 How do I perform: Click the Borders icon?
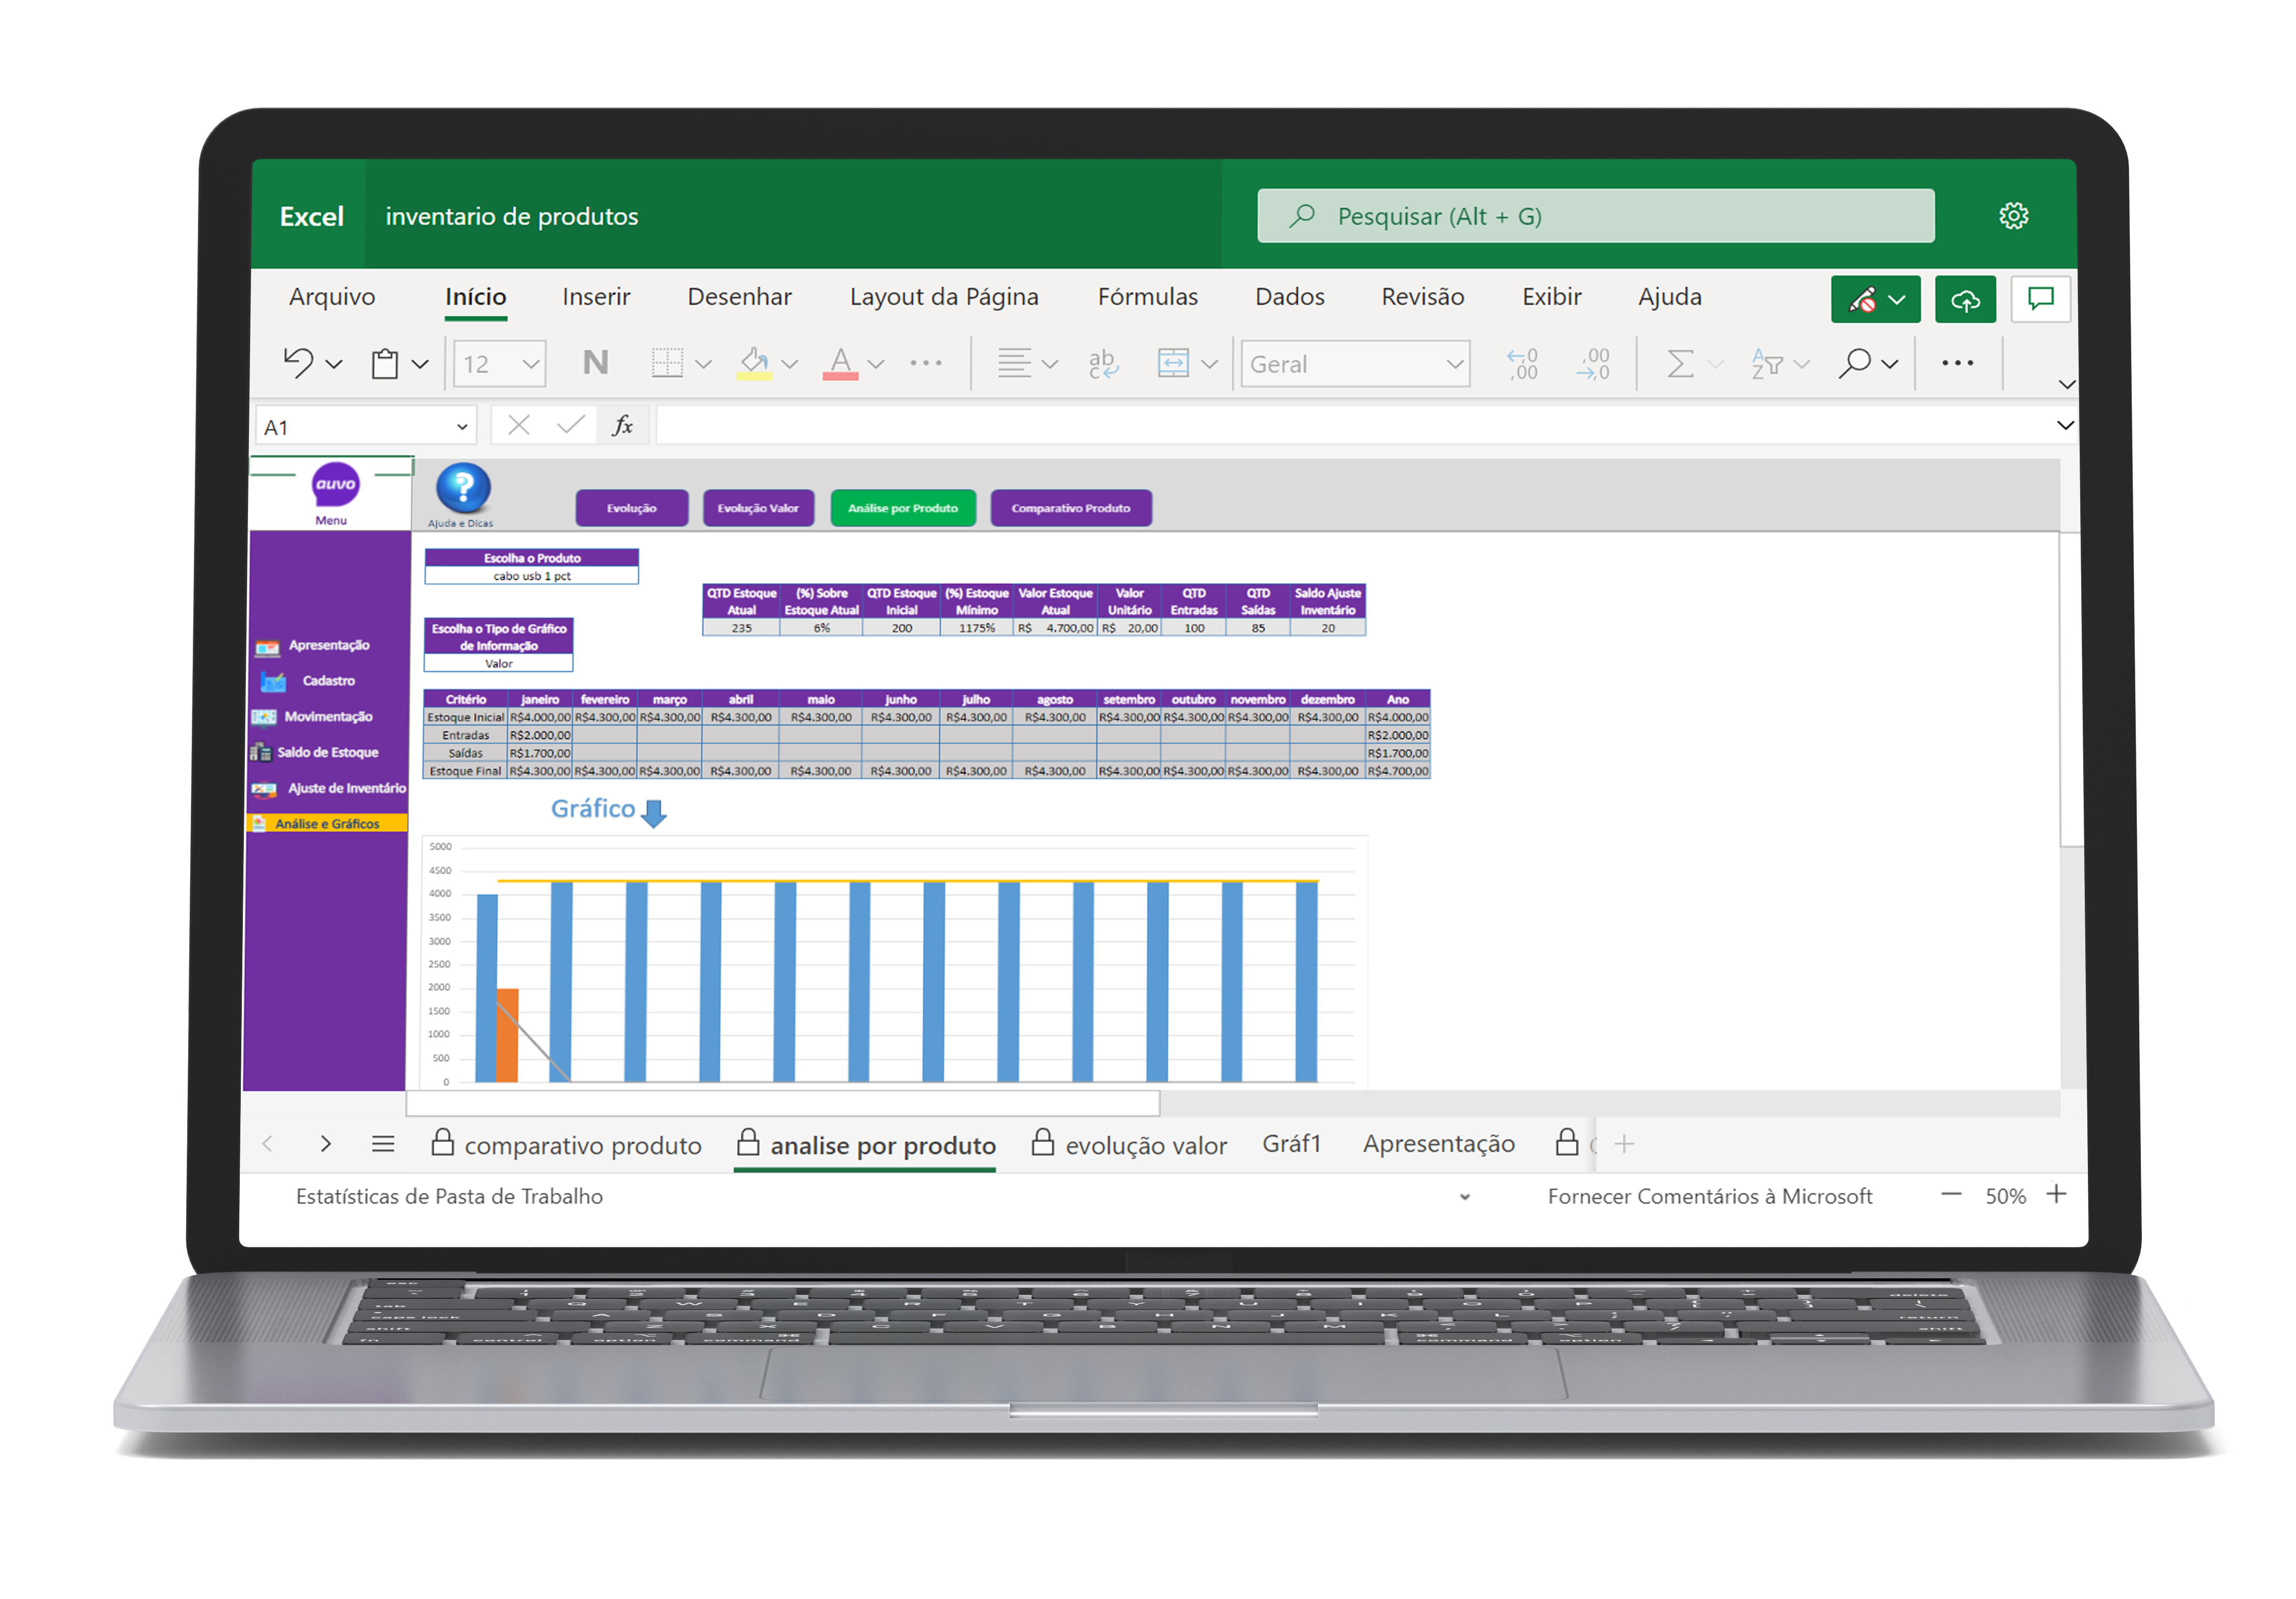point(667,363)
